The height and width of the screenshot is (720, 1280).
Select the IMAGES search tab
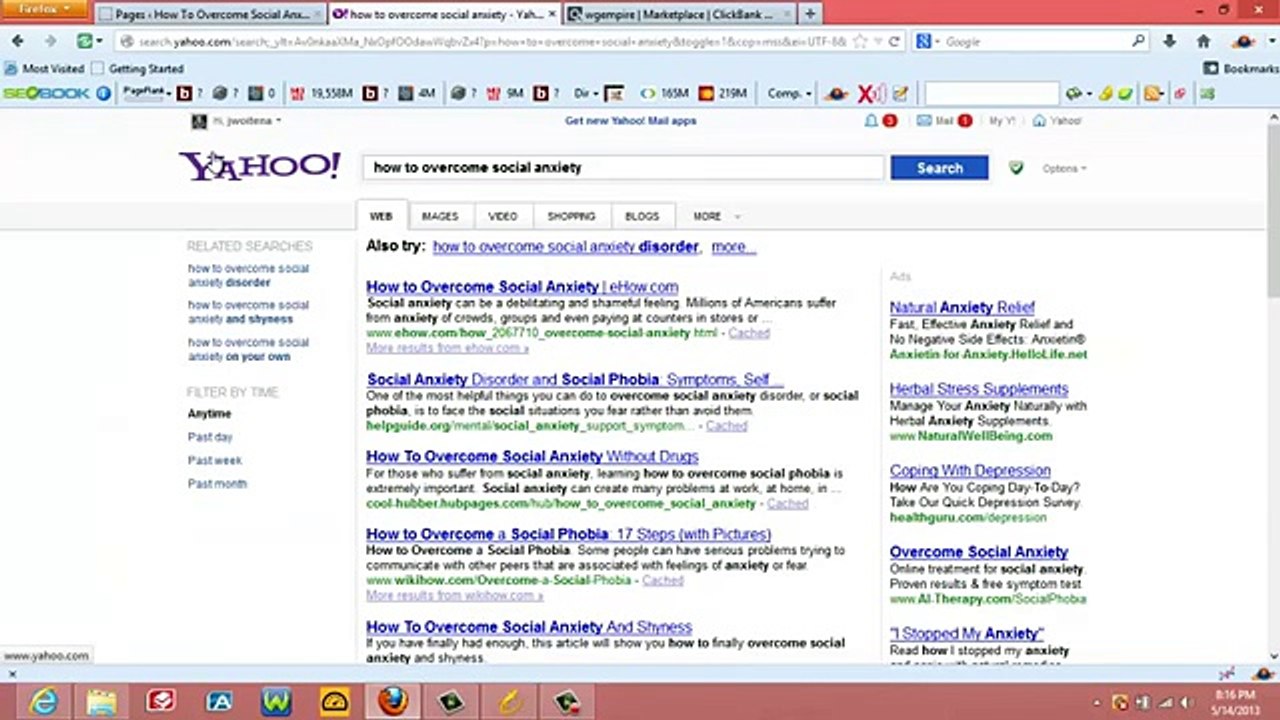coord(440,216)
